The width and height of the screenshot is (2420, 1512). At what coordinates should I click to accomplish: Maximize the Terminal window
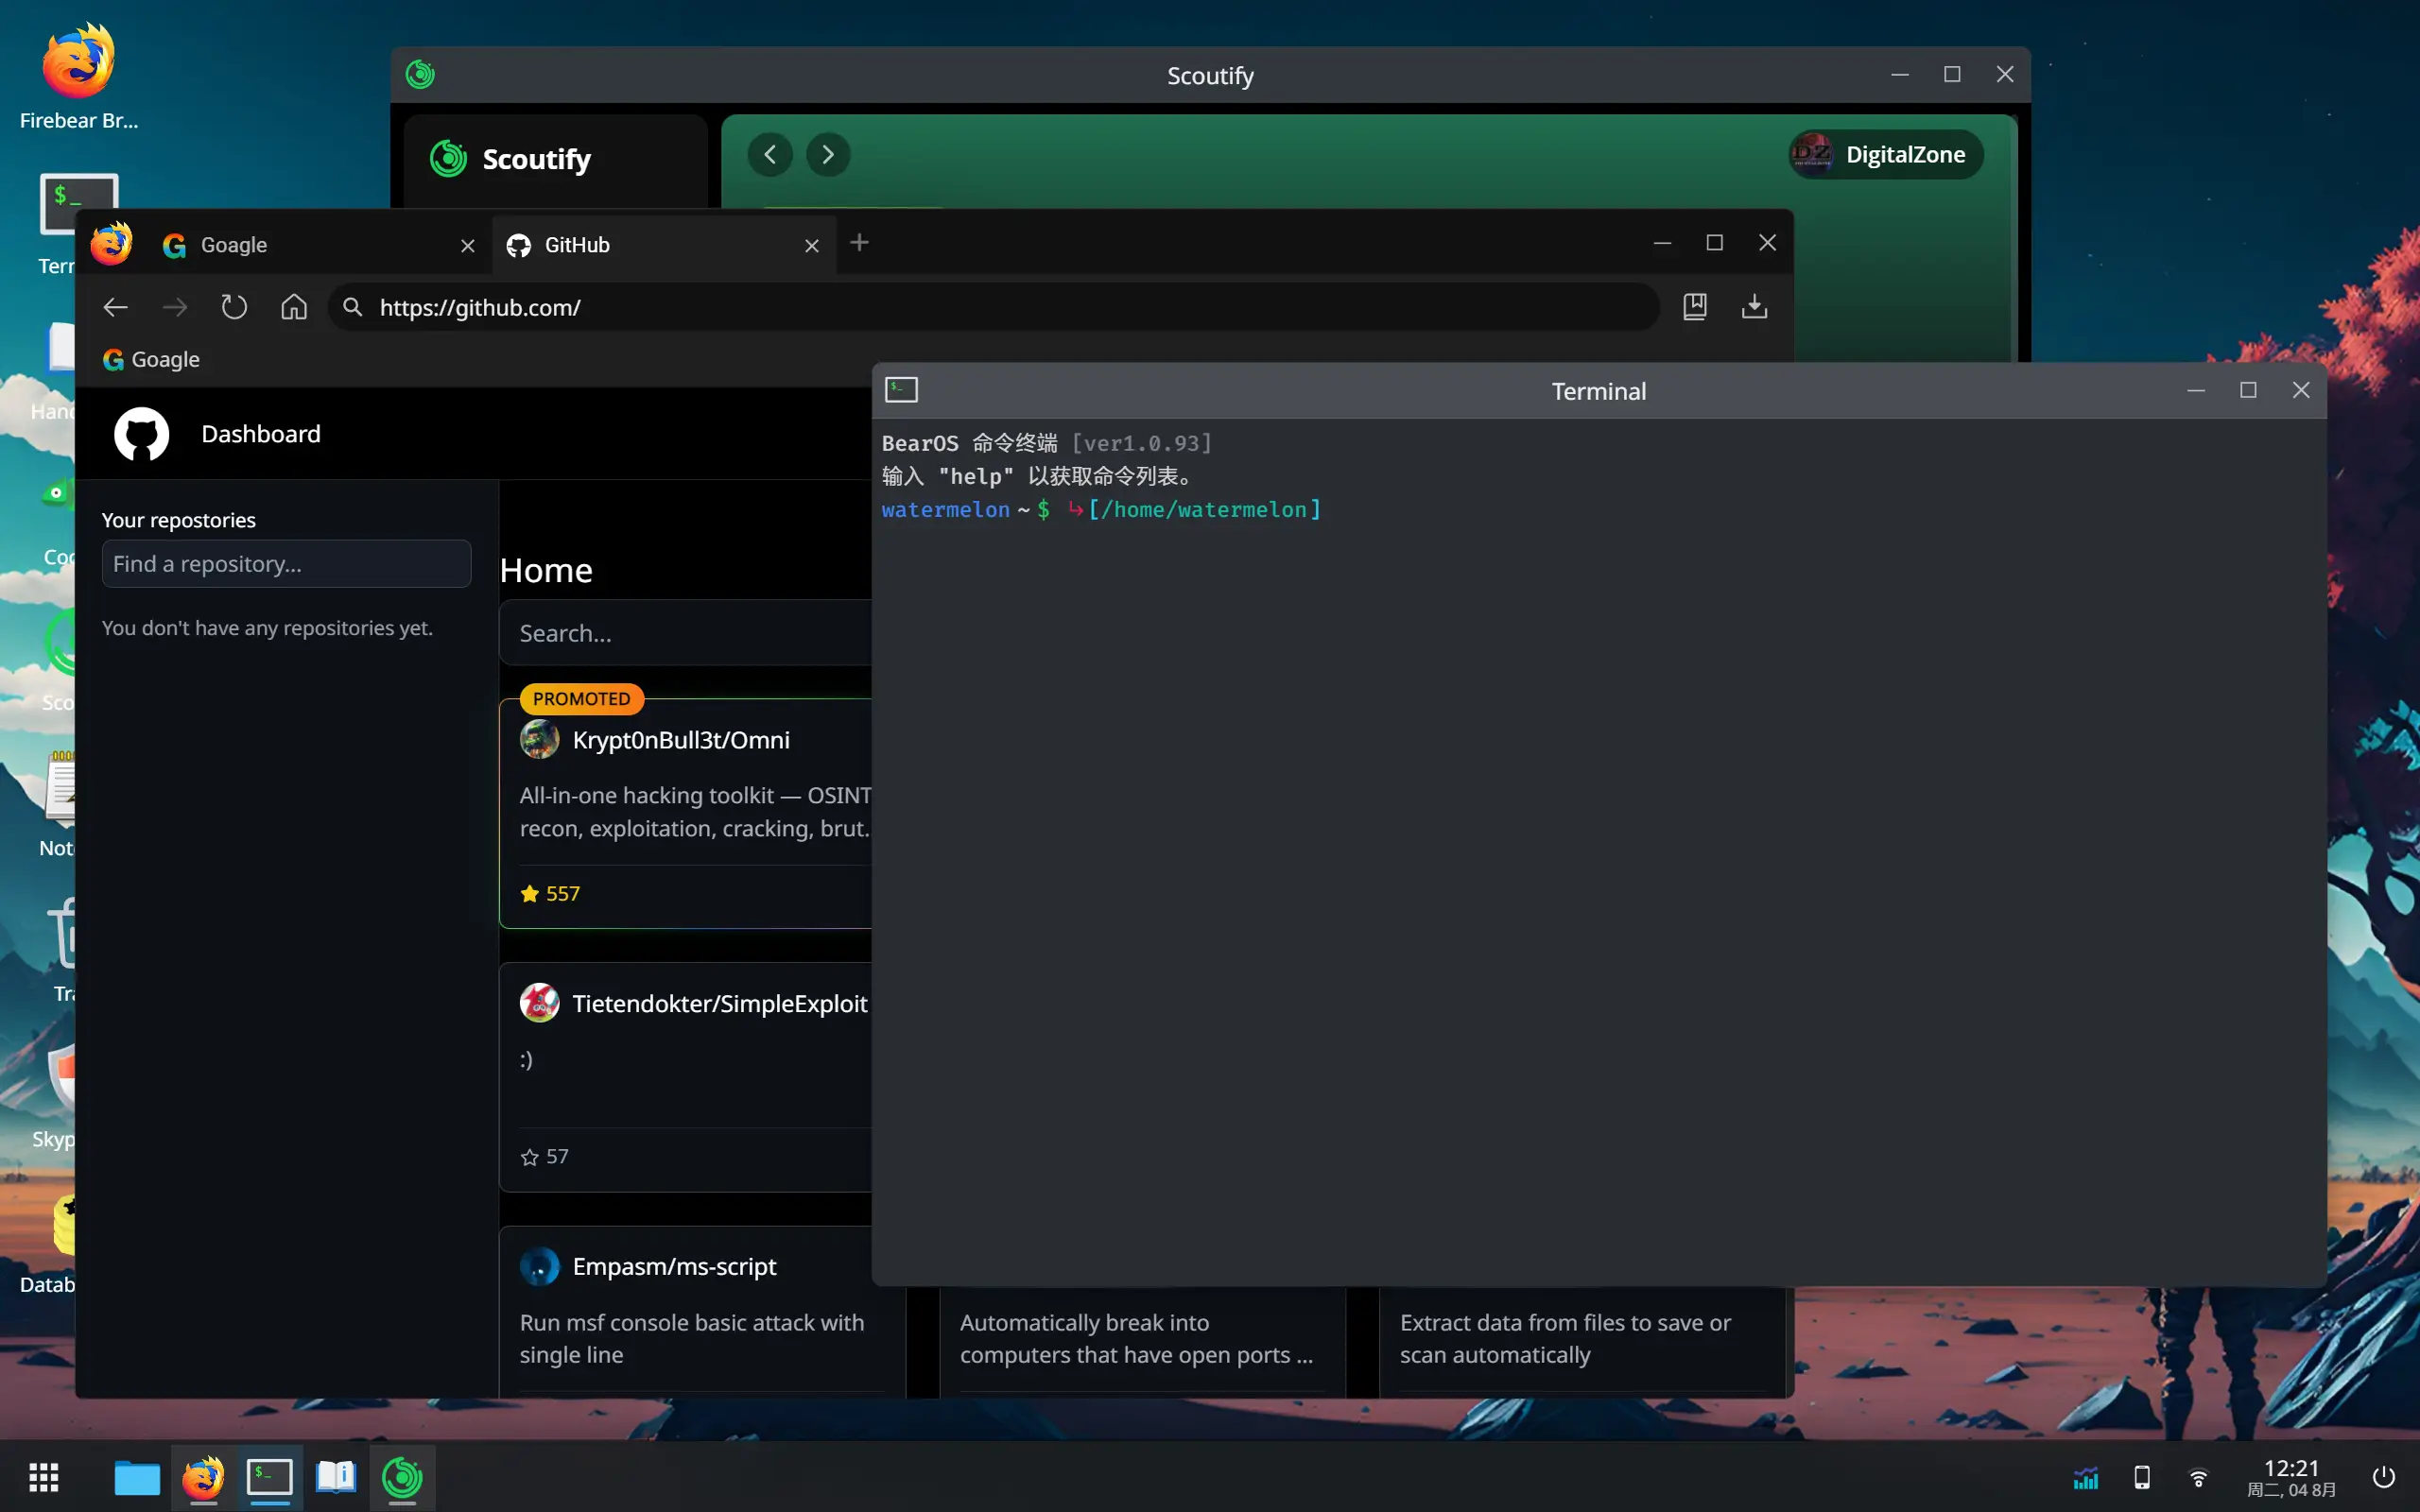click(2248, 390)
